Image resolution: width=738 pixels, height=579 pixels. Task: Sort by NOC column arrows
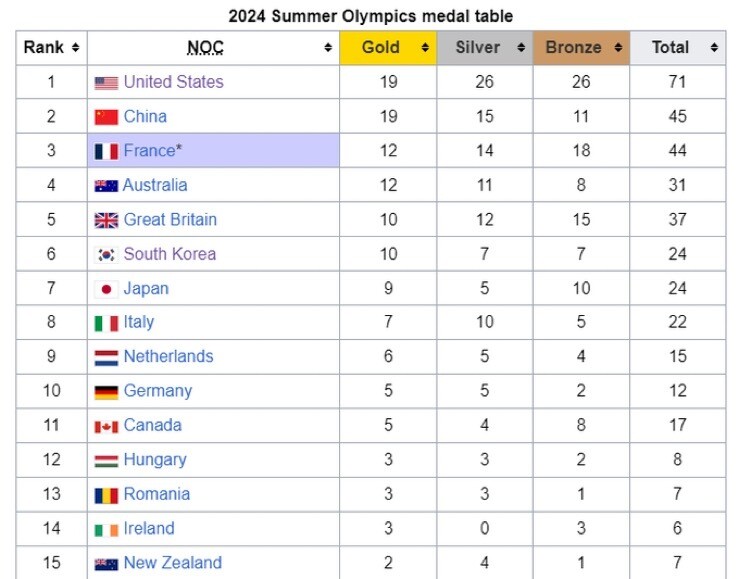[x=328, y=48]
